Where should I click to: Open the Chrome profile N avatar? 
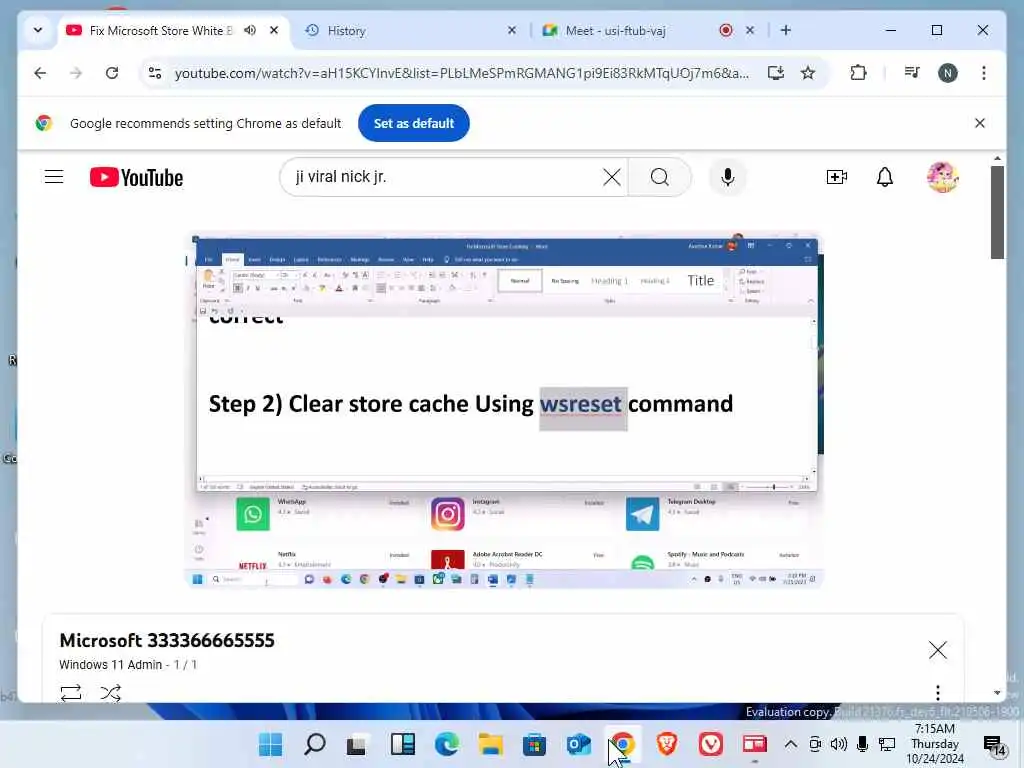click(x=948, y=73)
